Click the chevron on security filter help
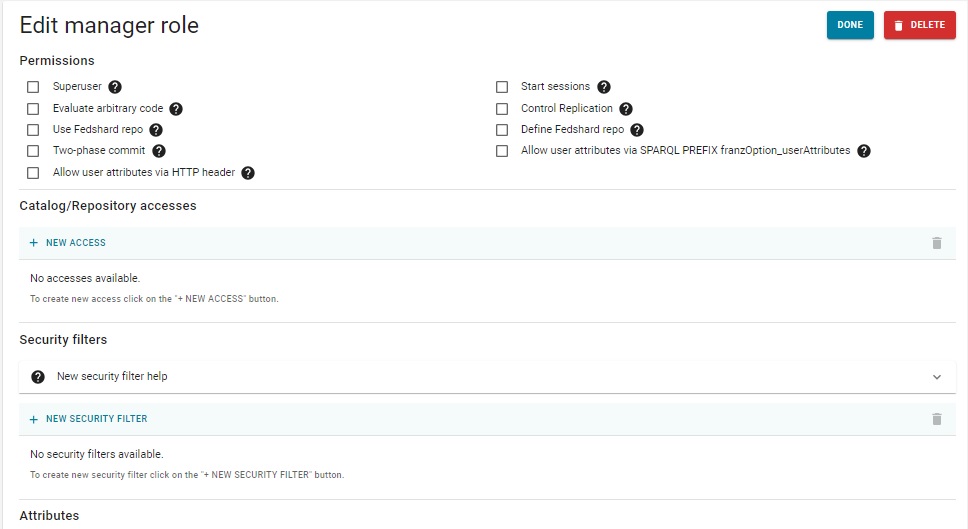 click(936, 377)
